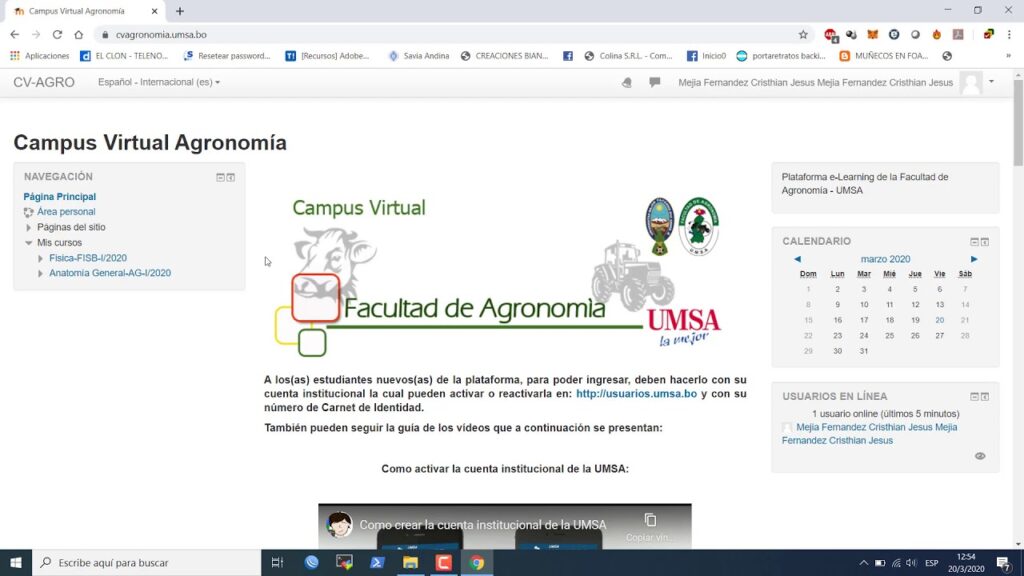
Task: Open the CREACIONES BIAN bookmark
Action: coord(504,56)
